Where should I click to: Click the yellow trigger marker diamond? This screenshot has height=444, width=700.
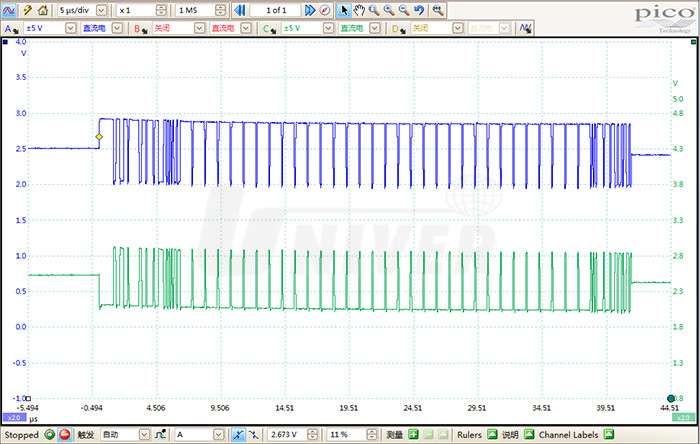tap(98, 136)
